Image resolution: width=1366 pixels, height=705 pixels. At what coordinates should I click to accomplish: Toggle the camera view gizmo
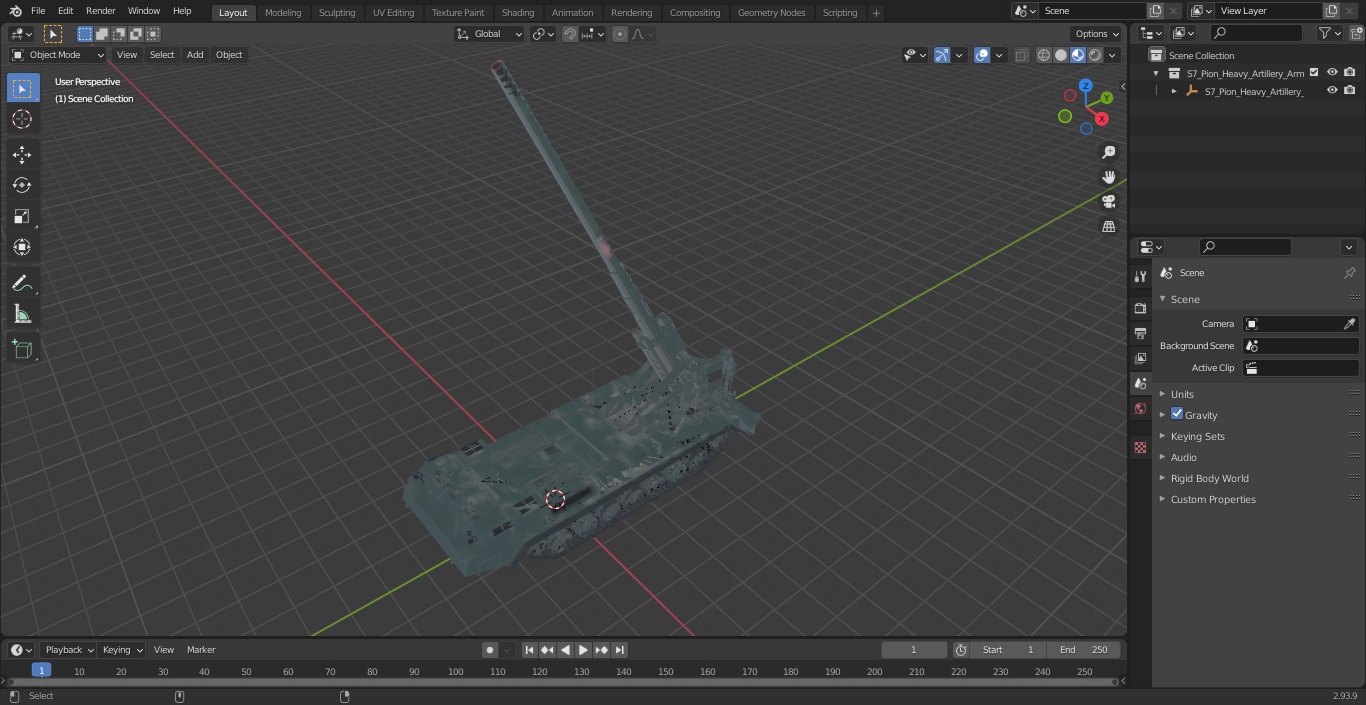pyautogui.click(x=1108, y=201)
